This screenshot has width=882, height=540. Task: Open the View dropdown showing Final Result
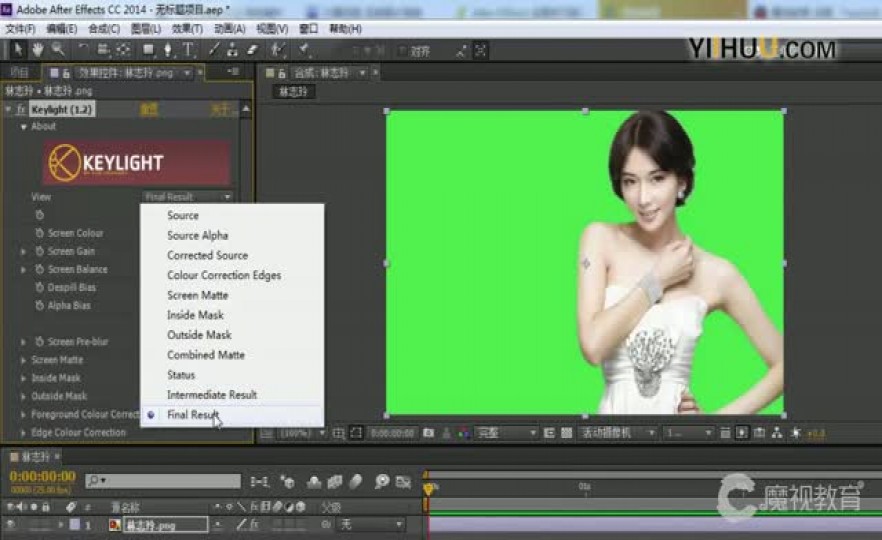click(187, 196)
